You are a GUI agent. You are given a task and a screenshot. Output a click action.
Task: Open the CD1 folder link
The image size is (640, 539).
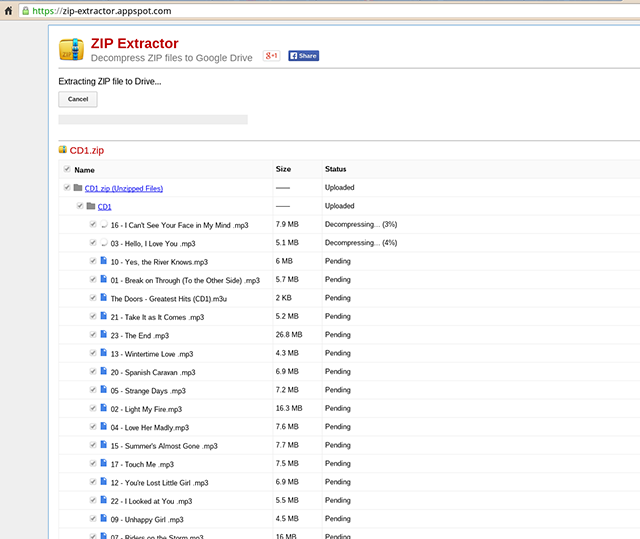pos(104,207)
